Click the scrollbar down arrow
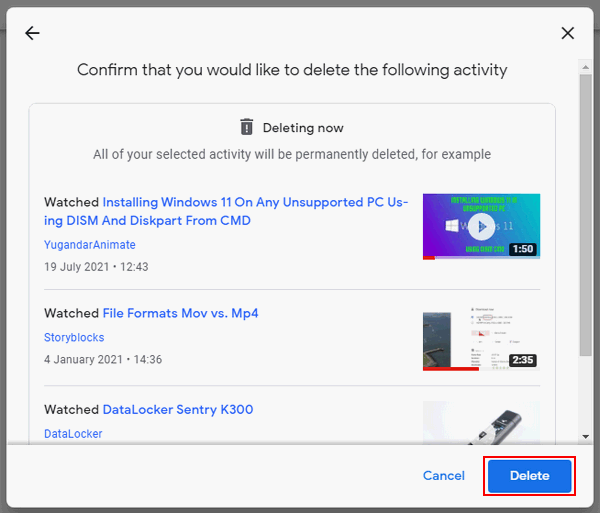 (586, 436)
